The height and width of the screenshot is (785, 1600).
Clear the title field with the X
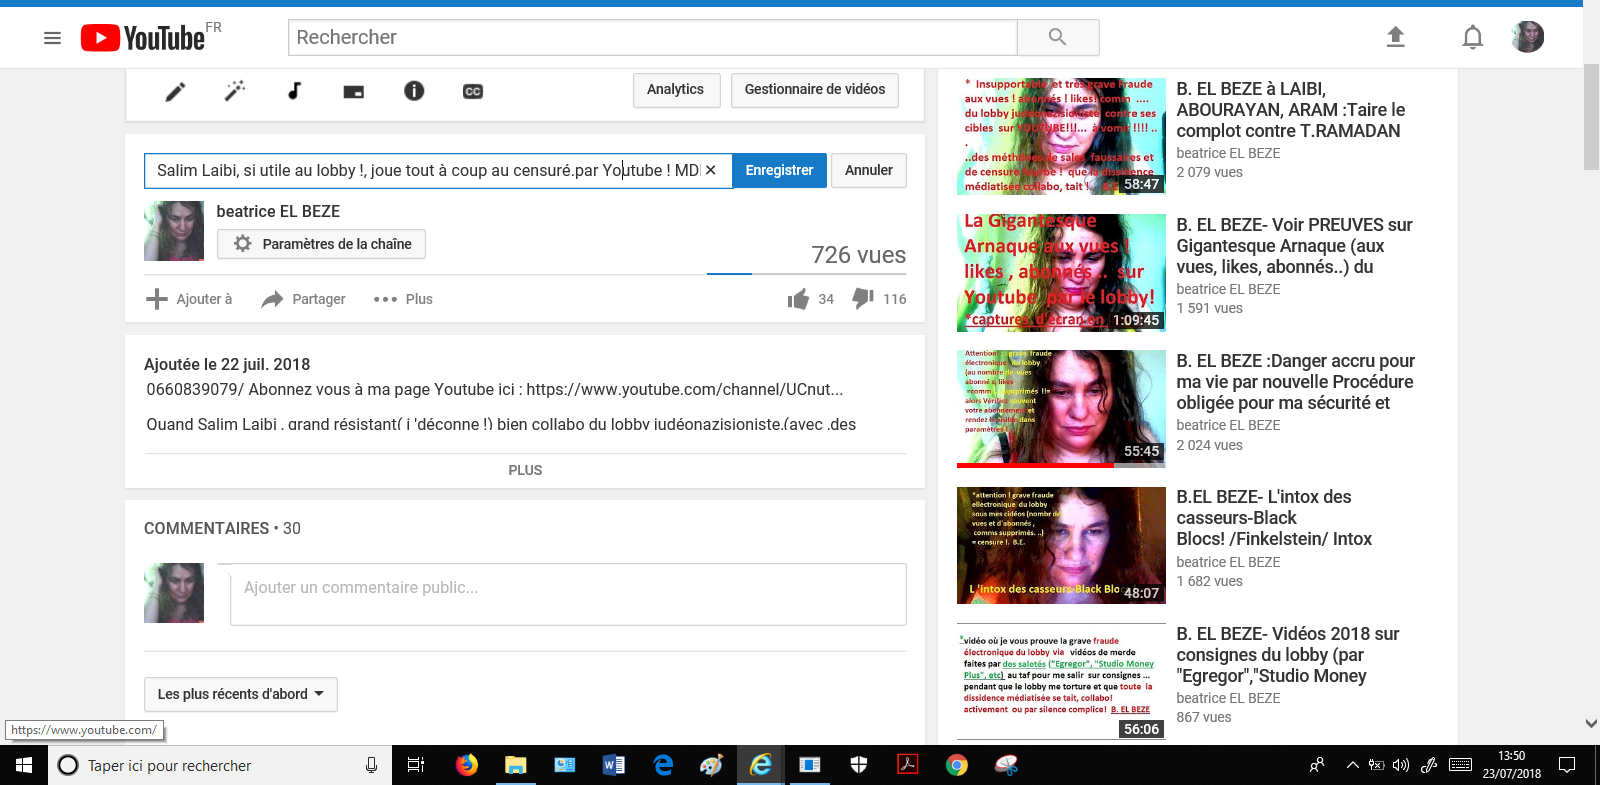pos(711,170)
